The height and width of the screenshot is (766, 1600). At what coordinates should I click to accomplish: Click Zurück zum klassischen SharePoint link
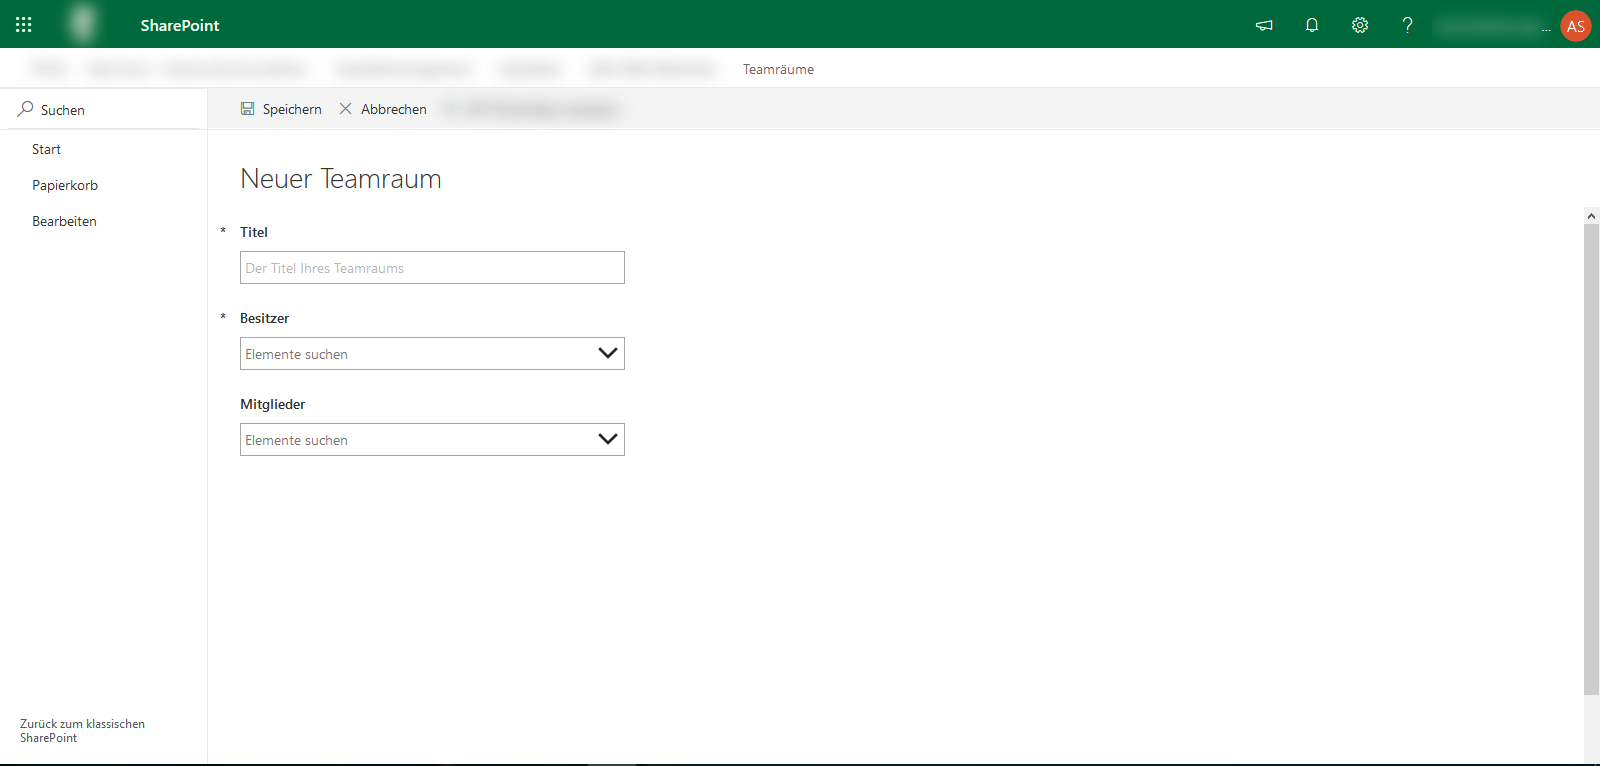pos(82,731)
